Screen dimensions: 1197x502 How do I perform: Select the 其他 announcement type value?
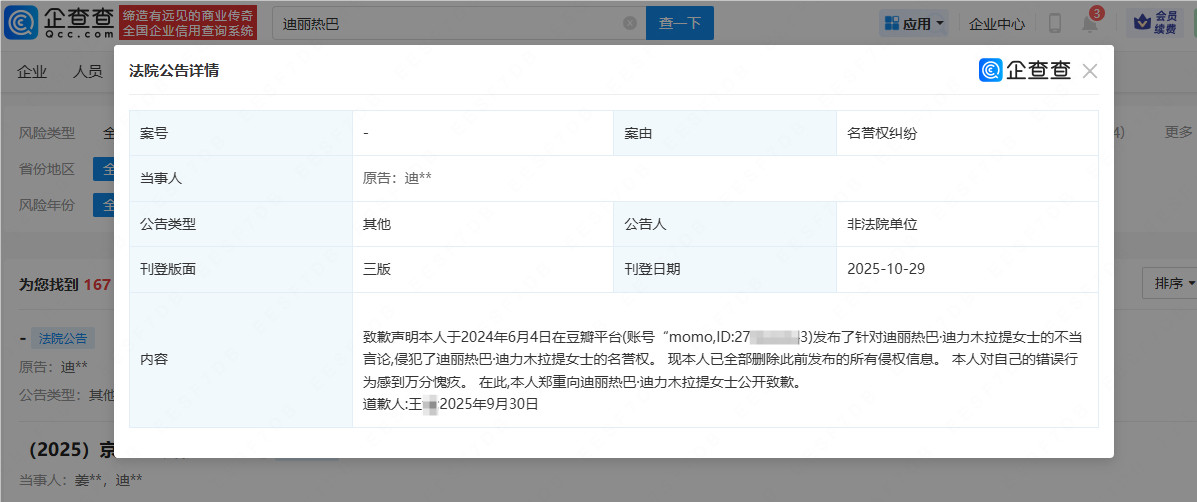coord(377,224)
